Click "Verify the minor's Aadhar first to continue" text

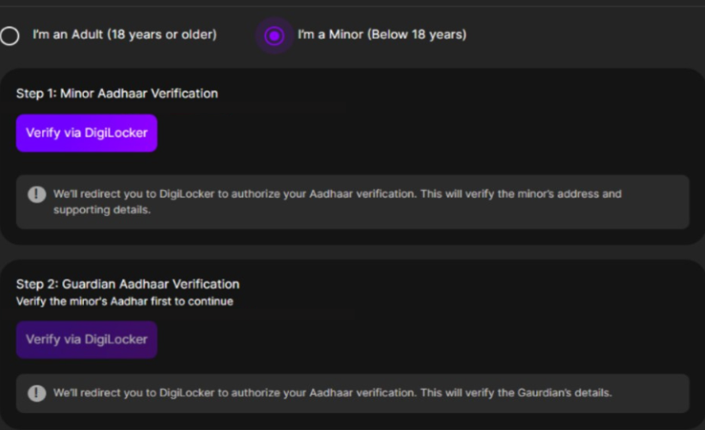click(125, 301)
